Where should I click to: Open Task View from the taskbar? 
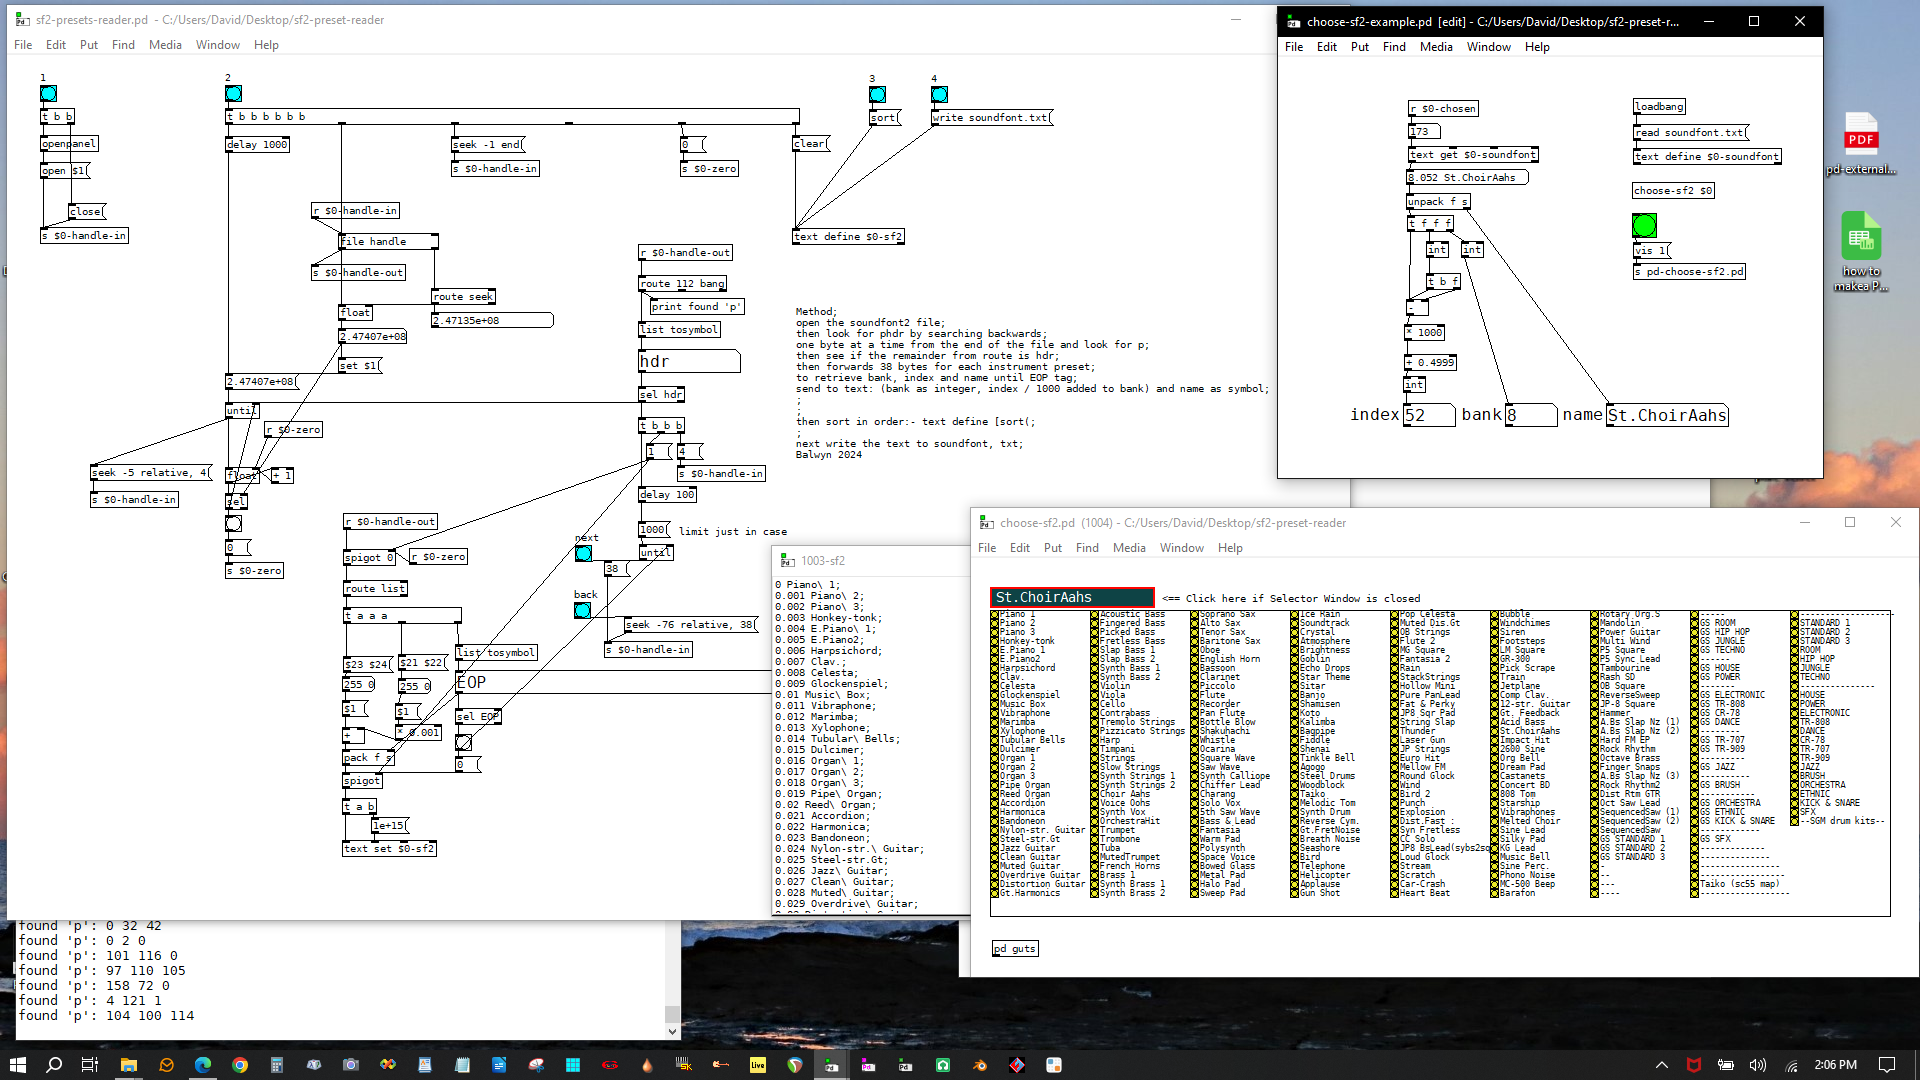point(90,1065)
